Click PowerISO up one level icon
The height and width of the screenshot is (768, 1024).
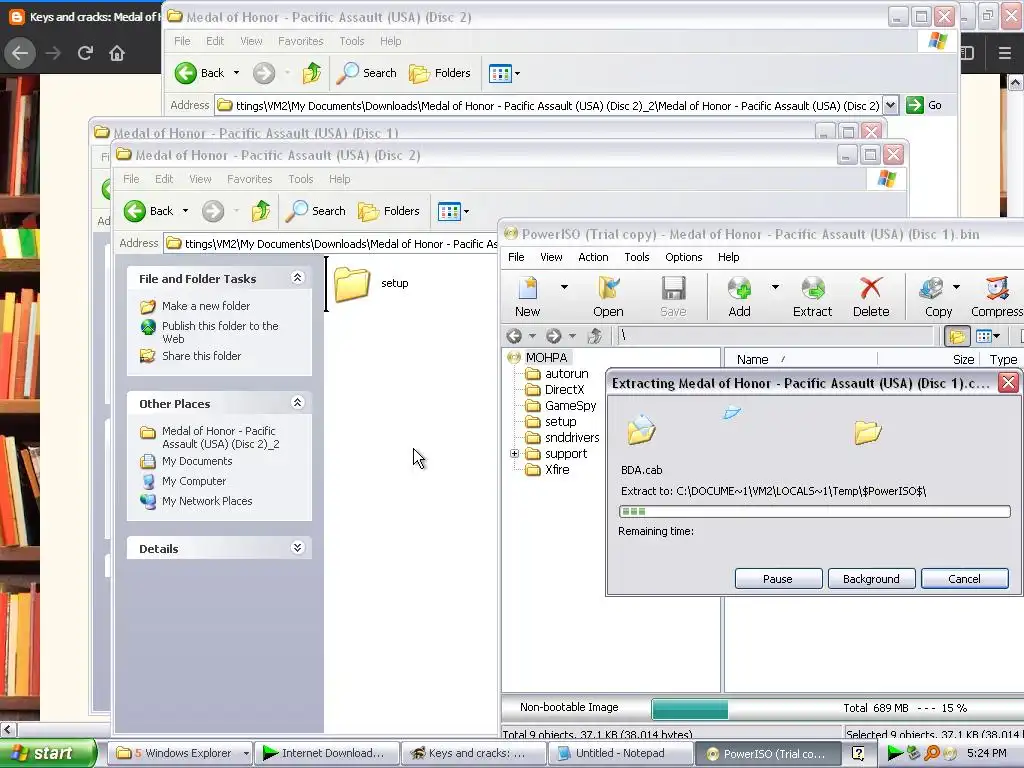(594, 336)
